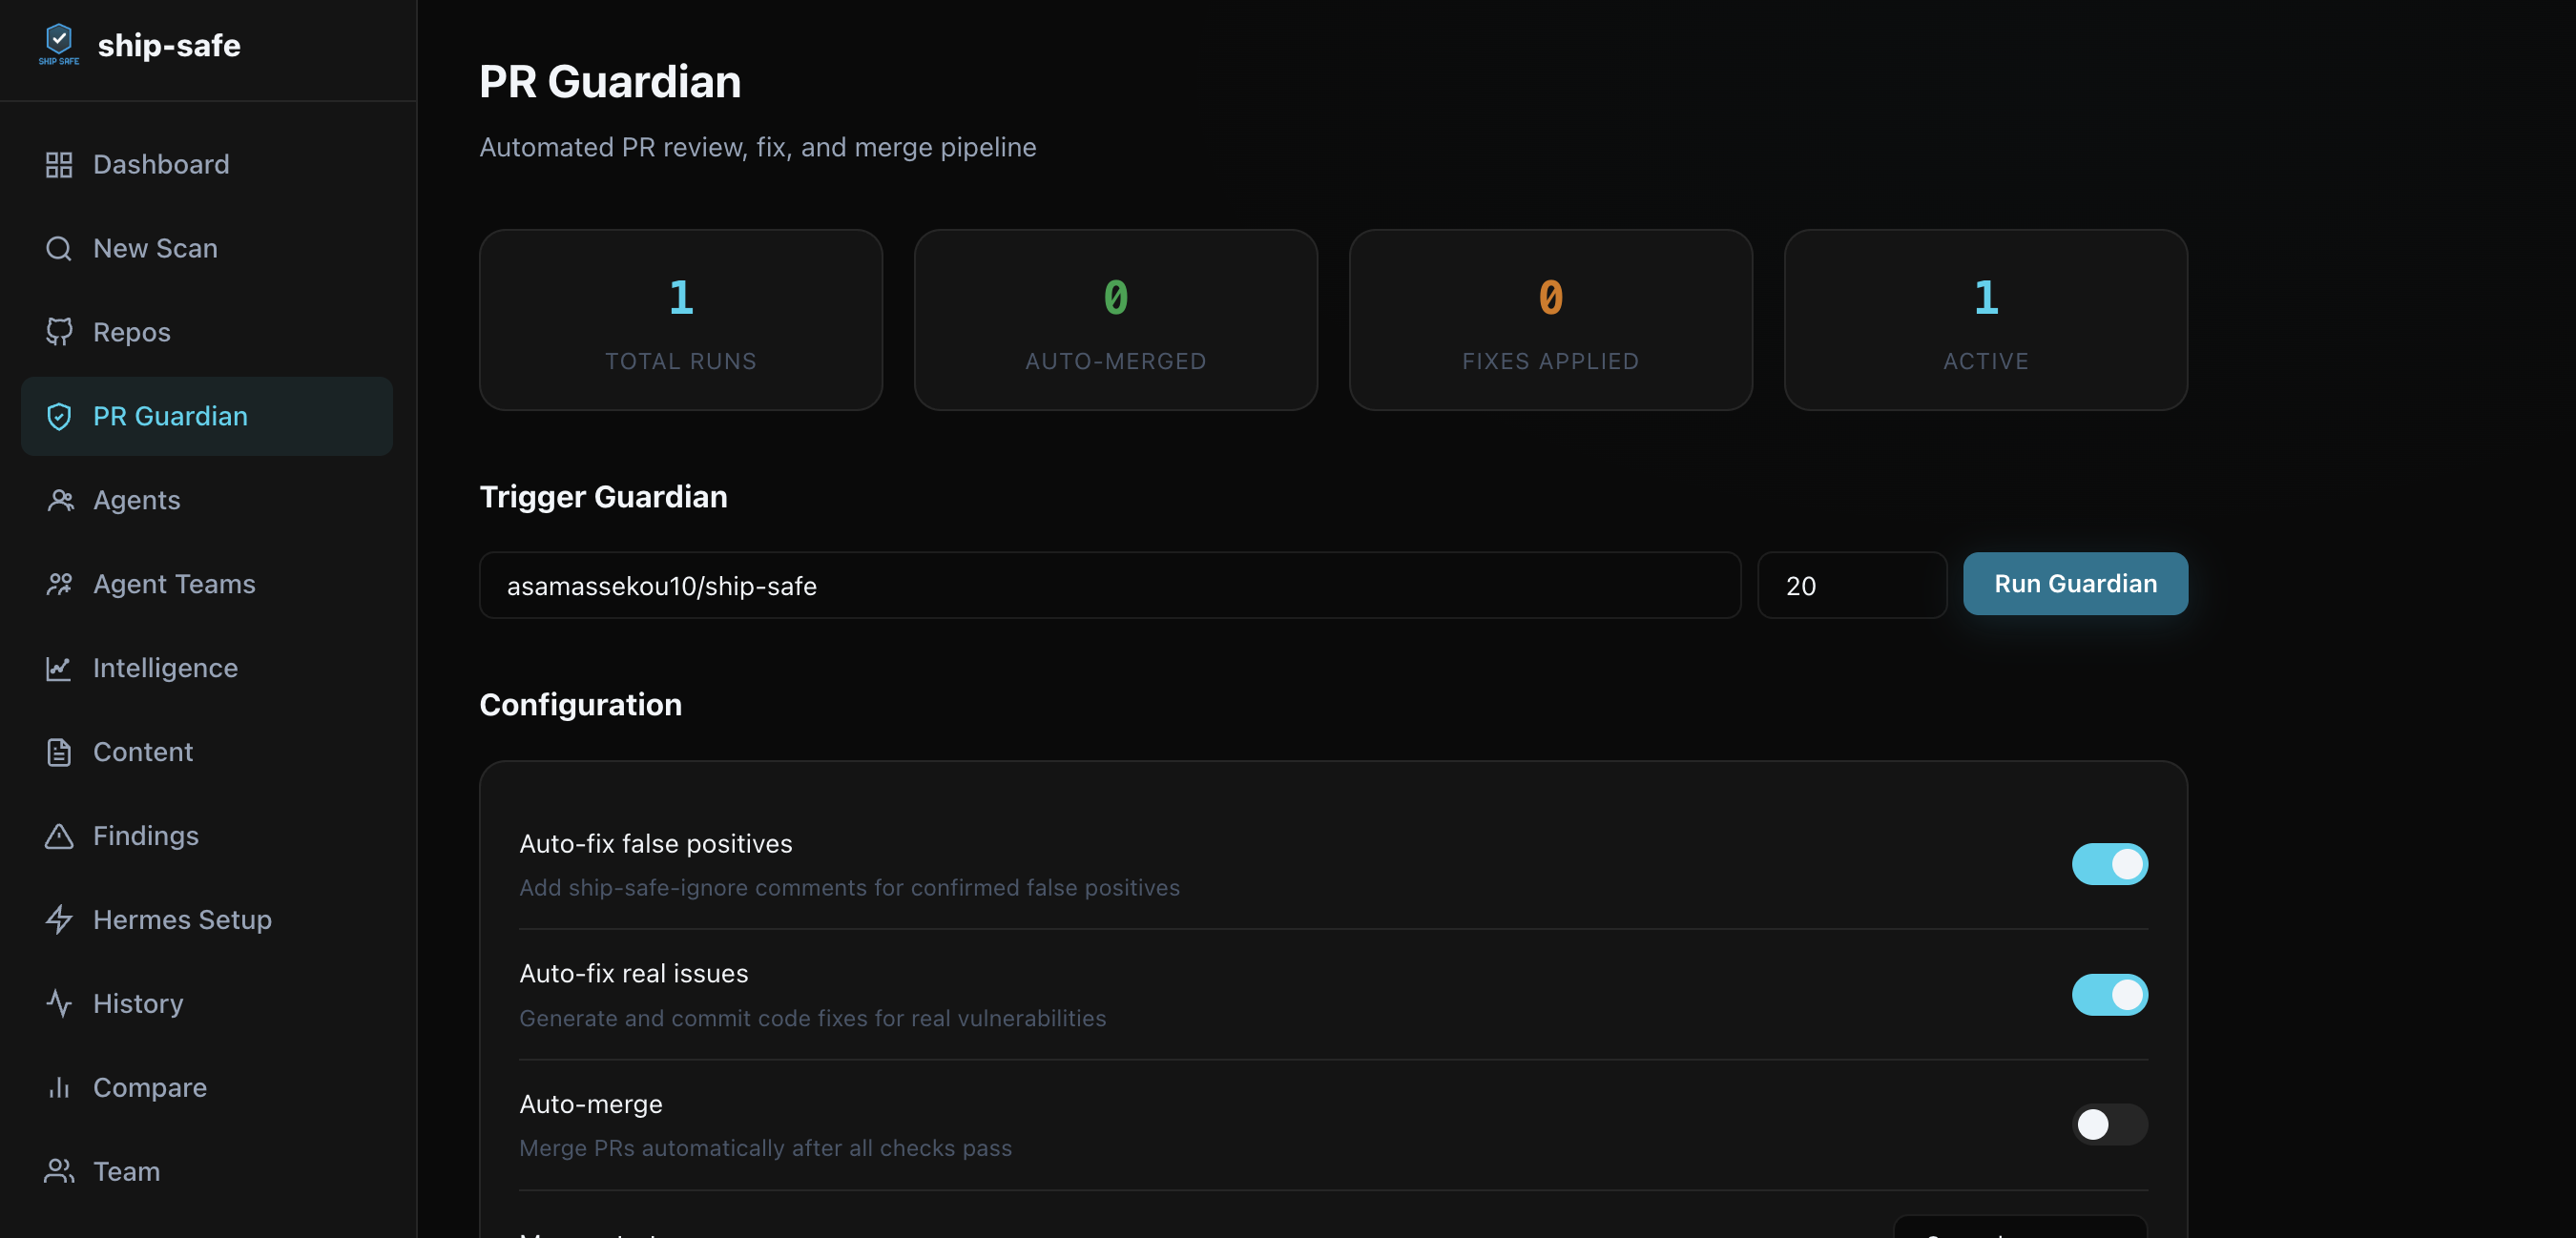Click the Agent Teams group icon

[59, 584]
